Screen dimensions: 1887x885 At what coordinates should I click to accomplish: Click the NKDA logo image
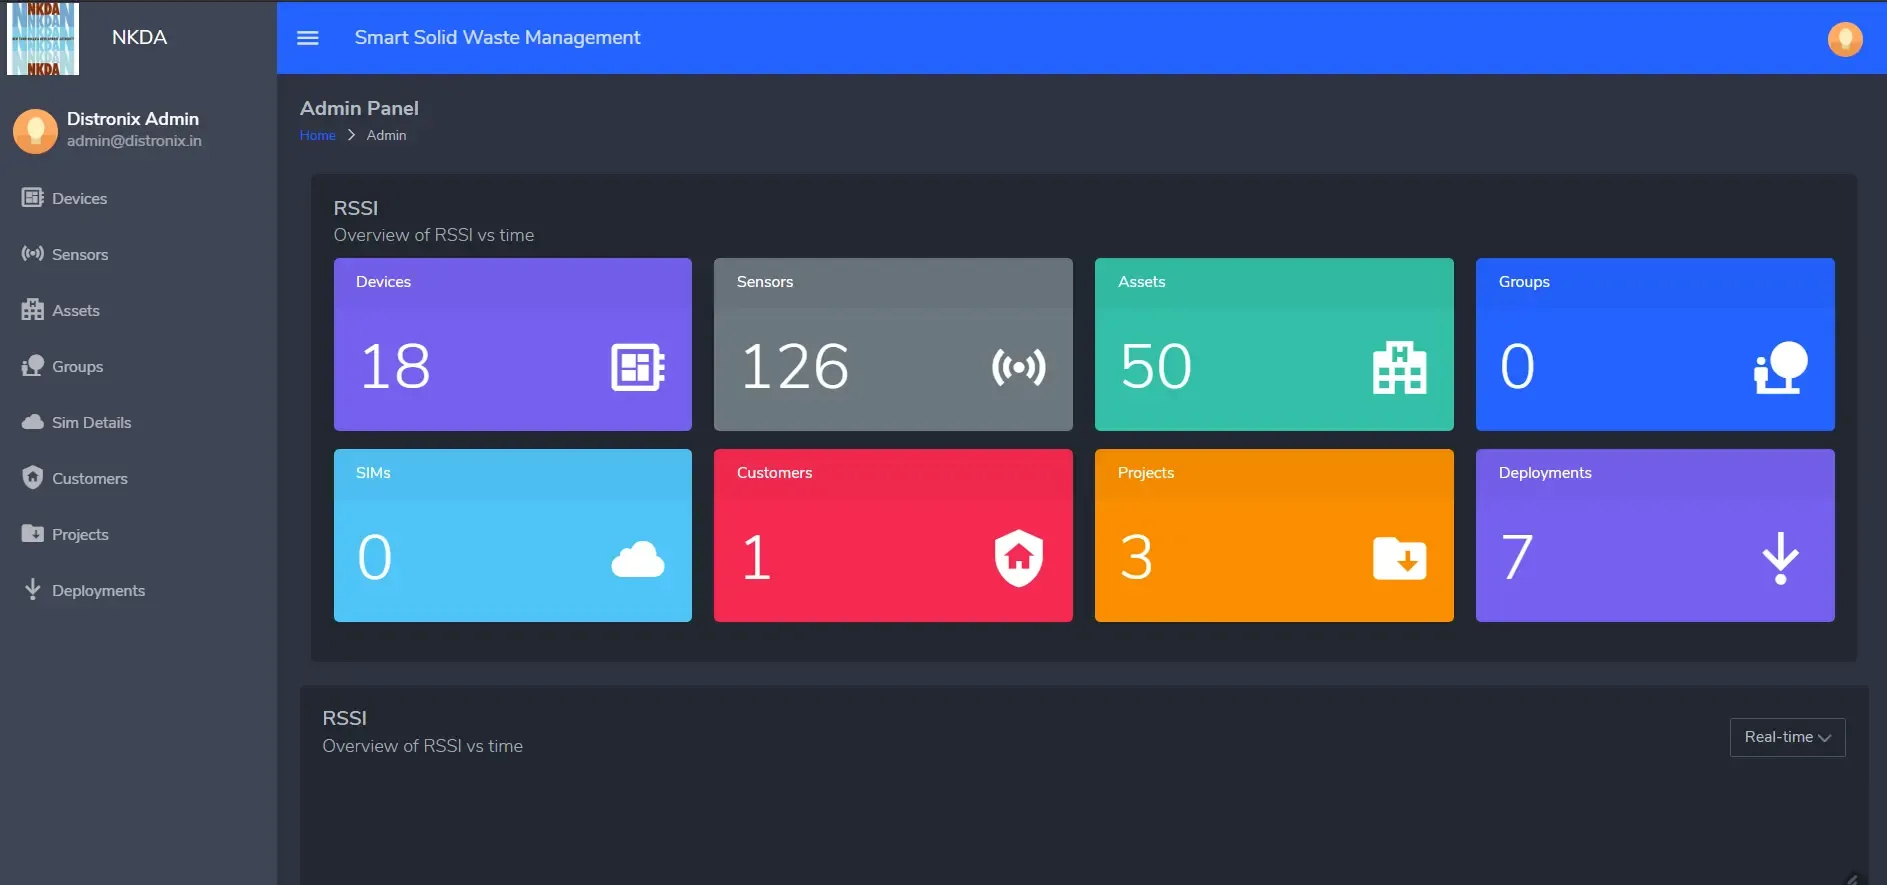[x=43, y=38]
